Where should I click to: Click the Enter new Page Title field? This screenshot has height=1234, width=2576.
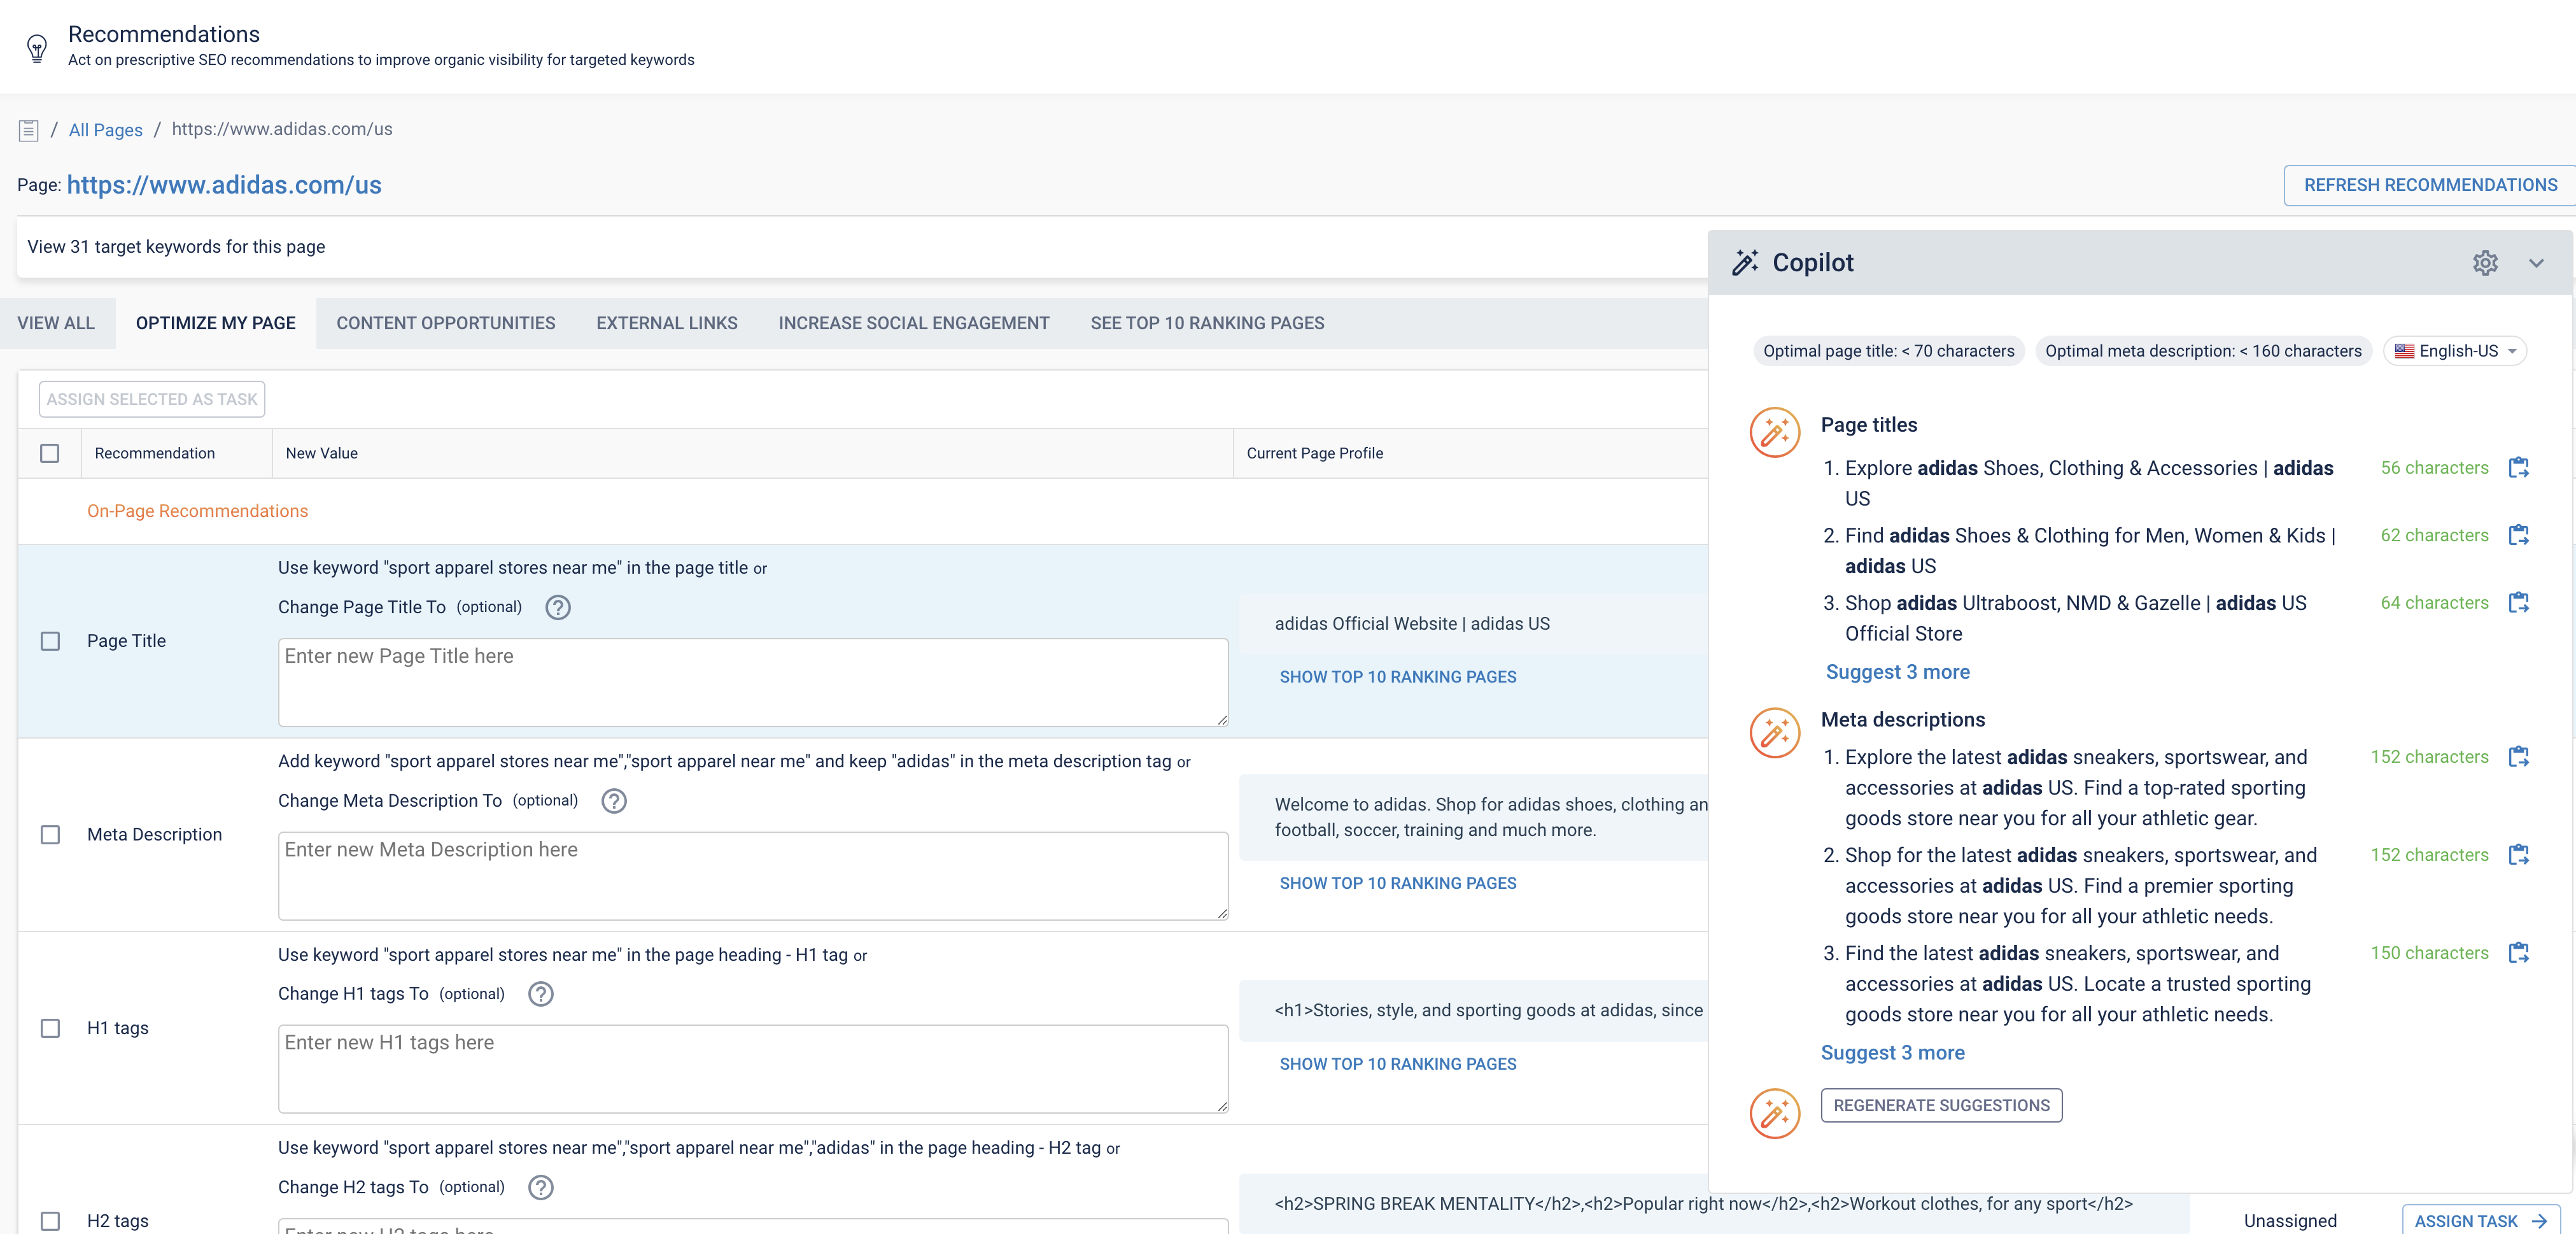coord(753,682)
